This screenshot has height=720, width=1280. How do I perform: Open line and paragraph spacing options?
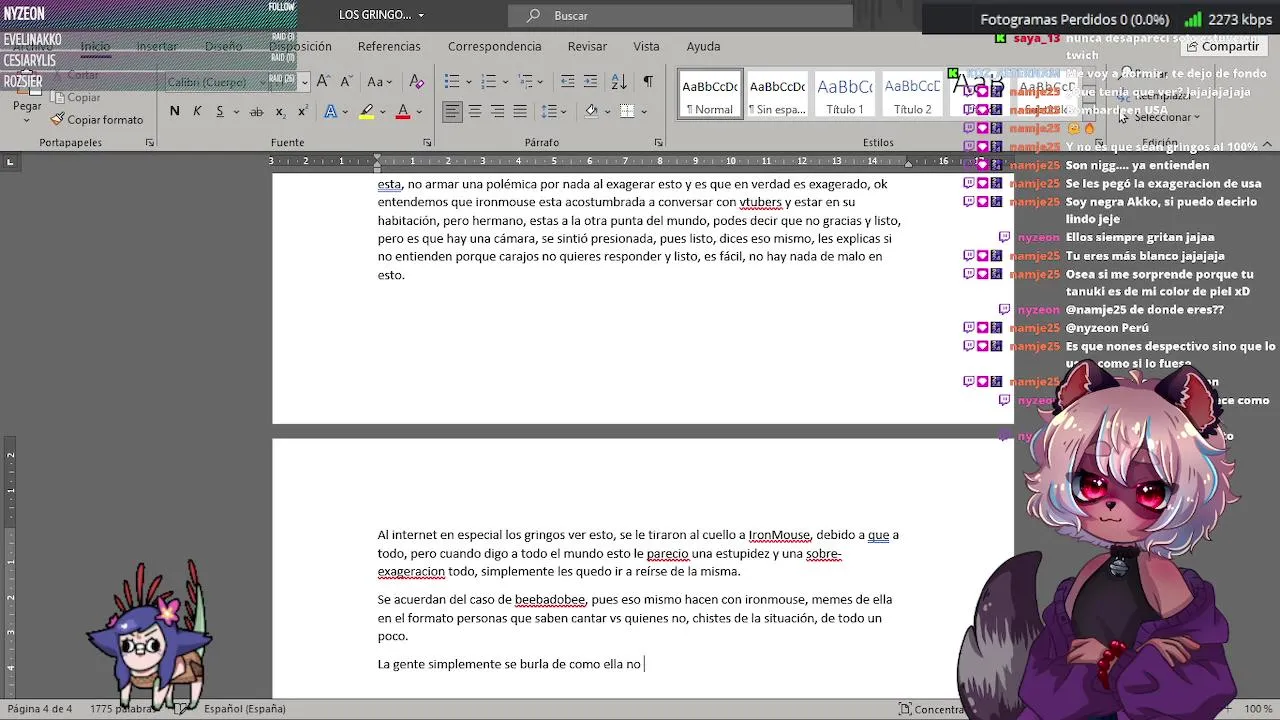point(550,111)
